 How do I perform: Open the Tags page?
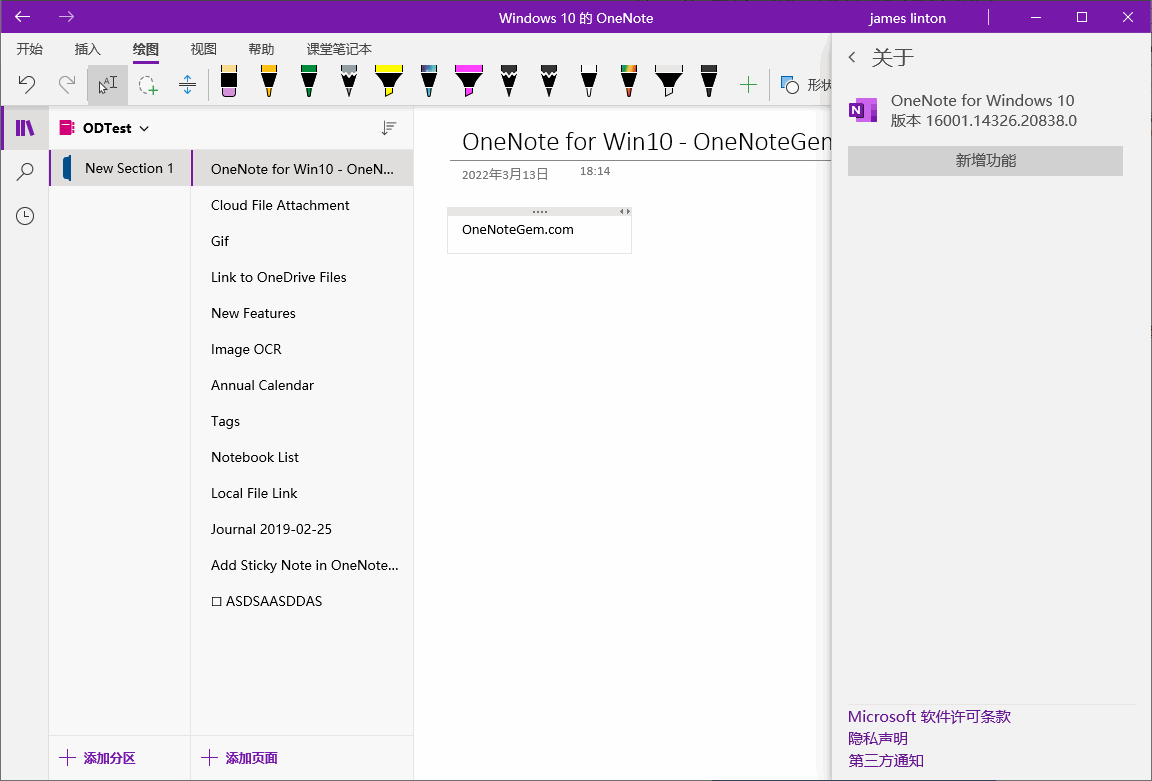click(x=302, y=421)
